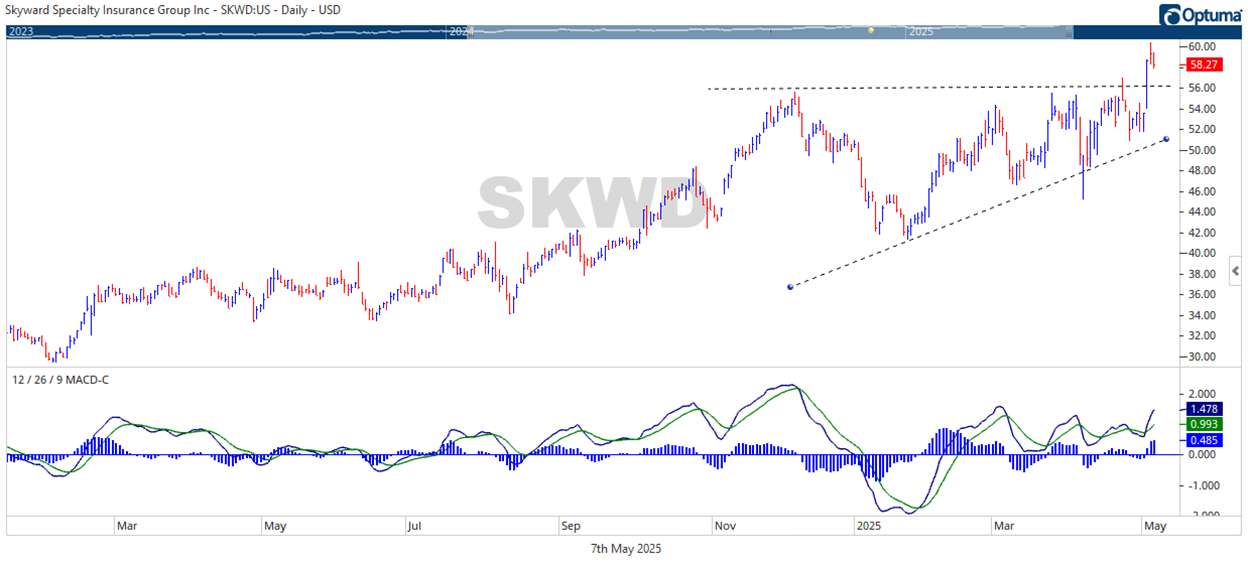
Task: Select the 2025 label in overview bar
Action: pos(921,32)
